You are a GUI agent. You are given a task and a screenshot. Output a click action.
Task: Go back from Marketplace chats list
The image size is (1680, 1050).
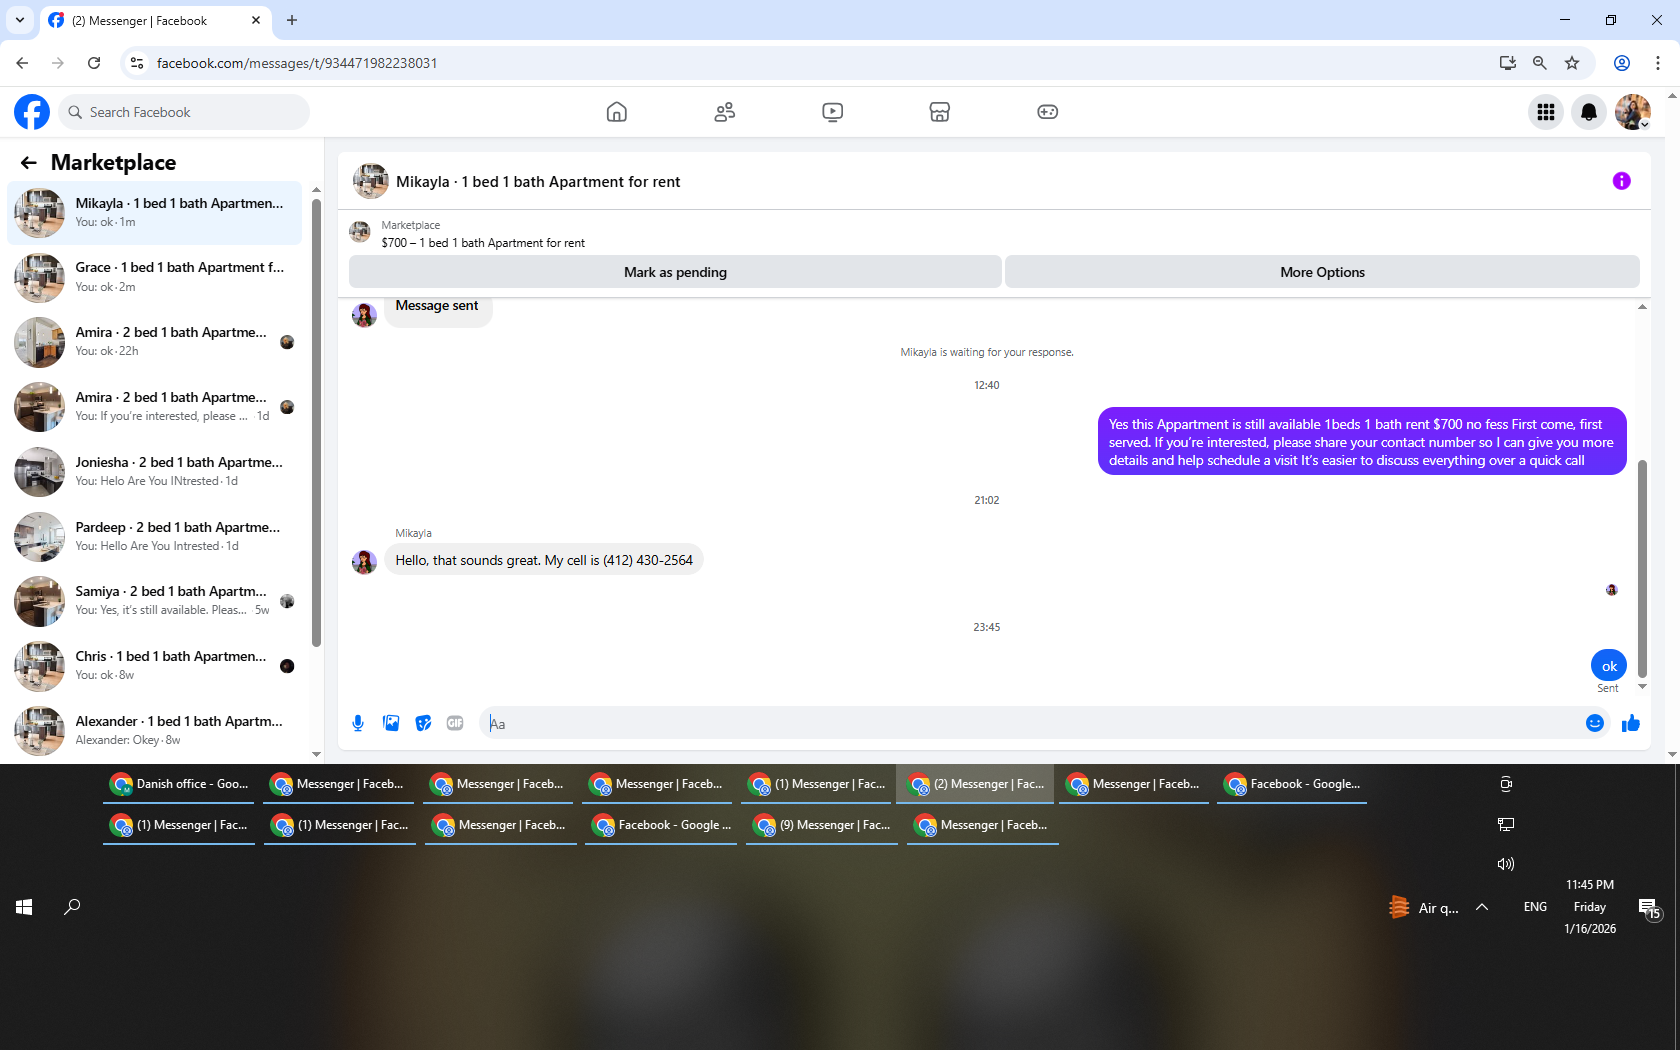[x=29, y=162]
